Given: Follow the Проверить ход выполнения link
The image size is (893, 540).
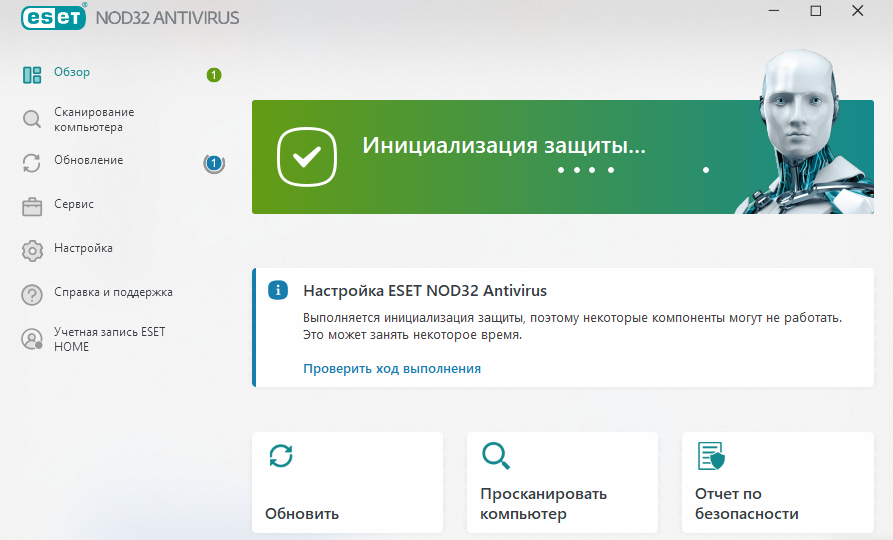Looking at the screenshot, I should click(392, 369).
